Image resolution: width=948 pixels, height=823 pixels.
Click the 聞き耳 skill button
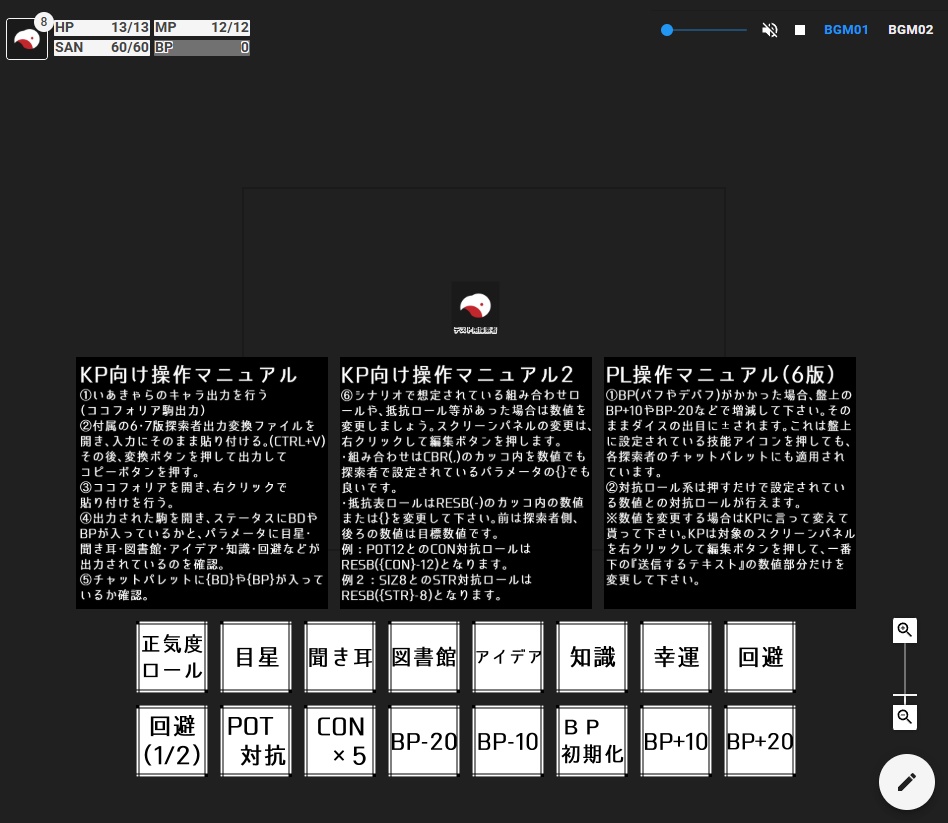(340, 657)
